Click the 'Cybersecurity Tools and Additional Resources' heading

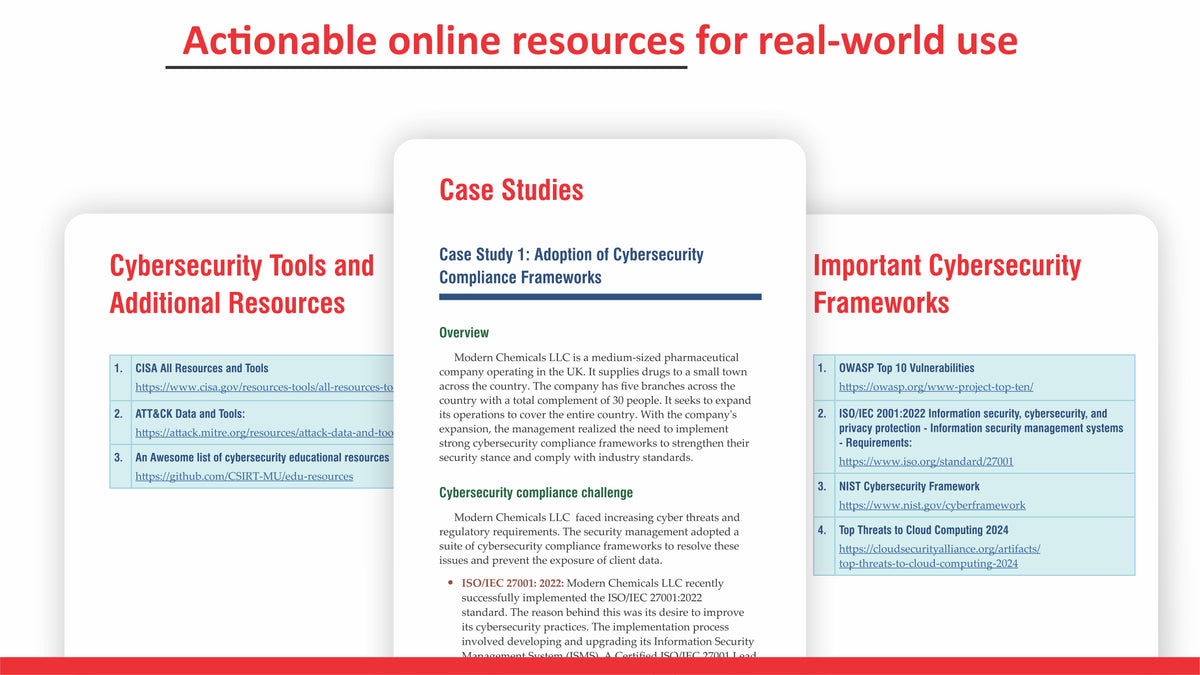(x=241, y=284)
